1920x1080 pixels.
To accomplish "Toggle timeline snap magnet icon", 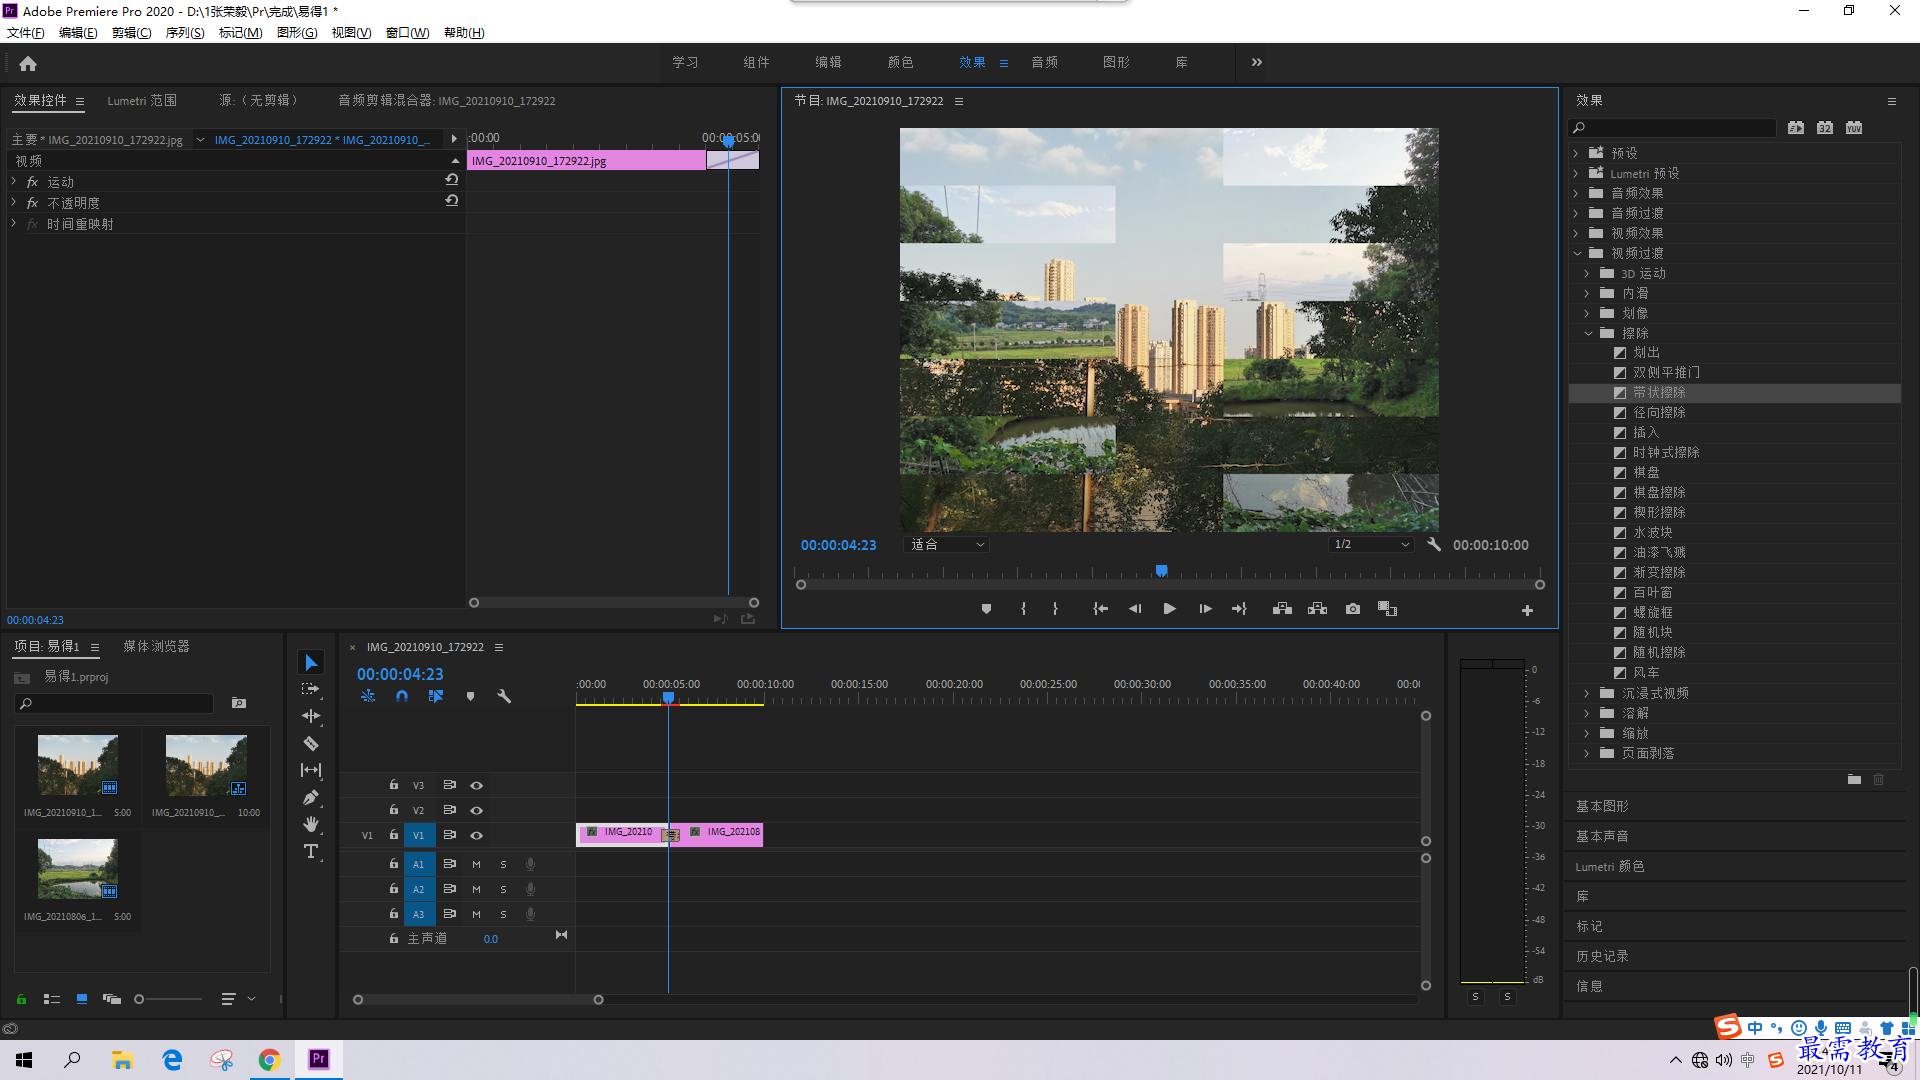I will [402, 696].
